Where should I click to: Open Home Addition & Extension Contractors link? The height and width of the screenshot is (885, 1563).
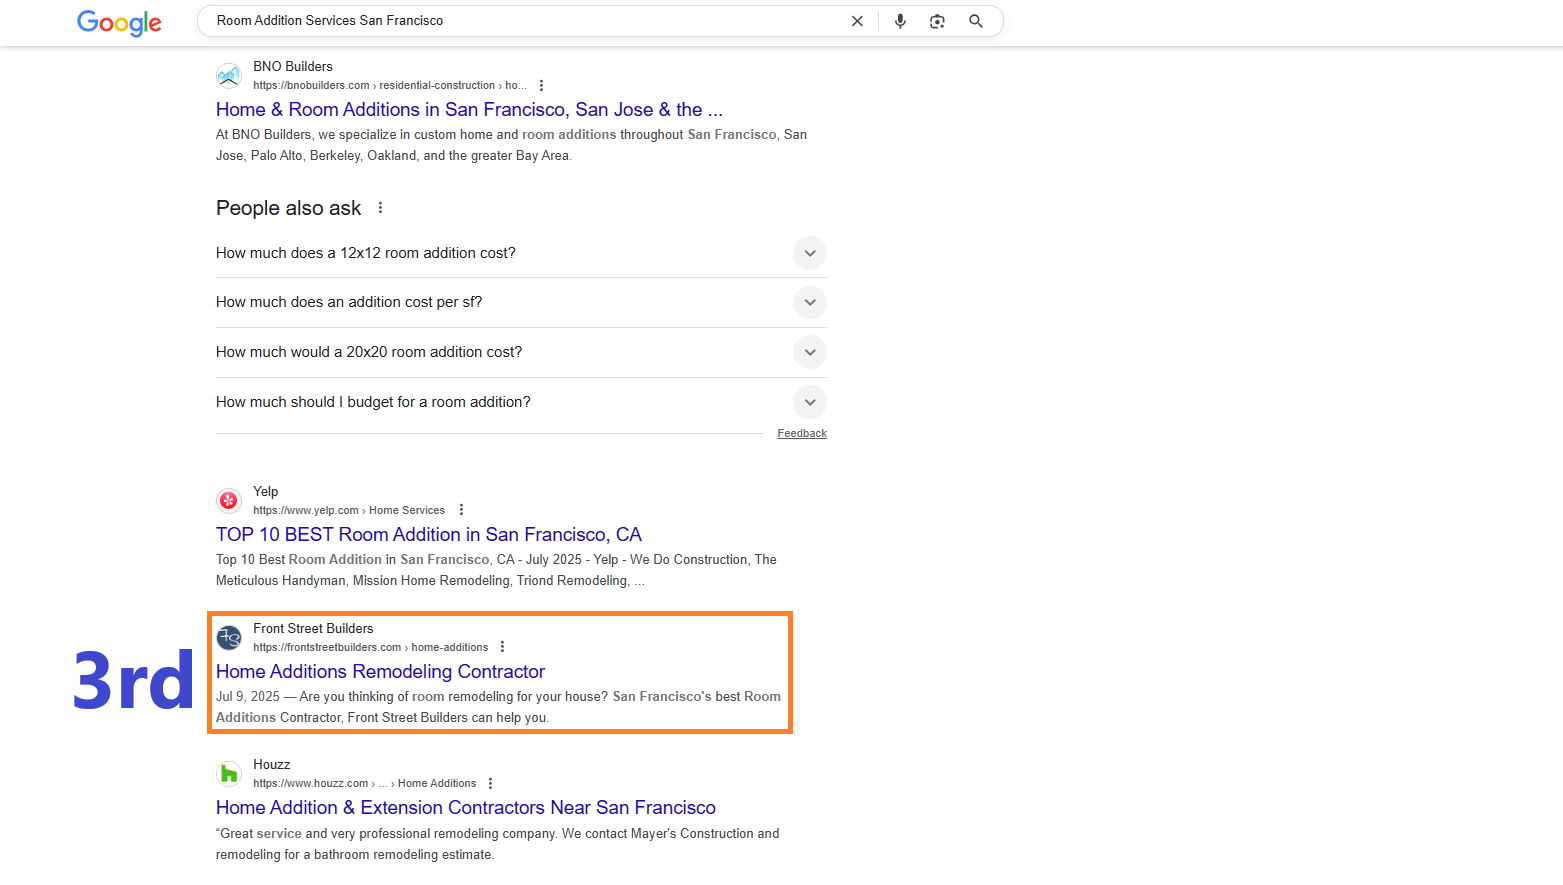[466, 808]
